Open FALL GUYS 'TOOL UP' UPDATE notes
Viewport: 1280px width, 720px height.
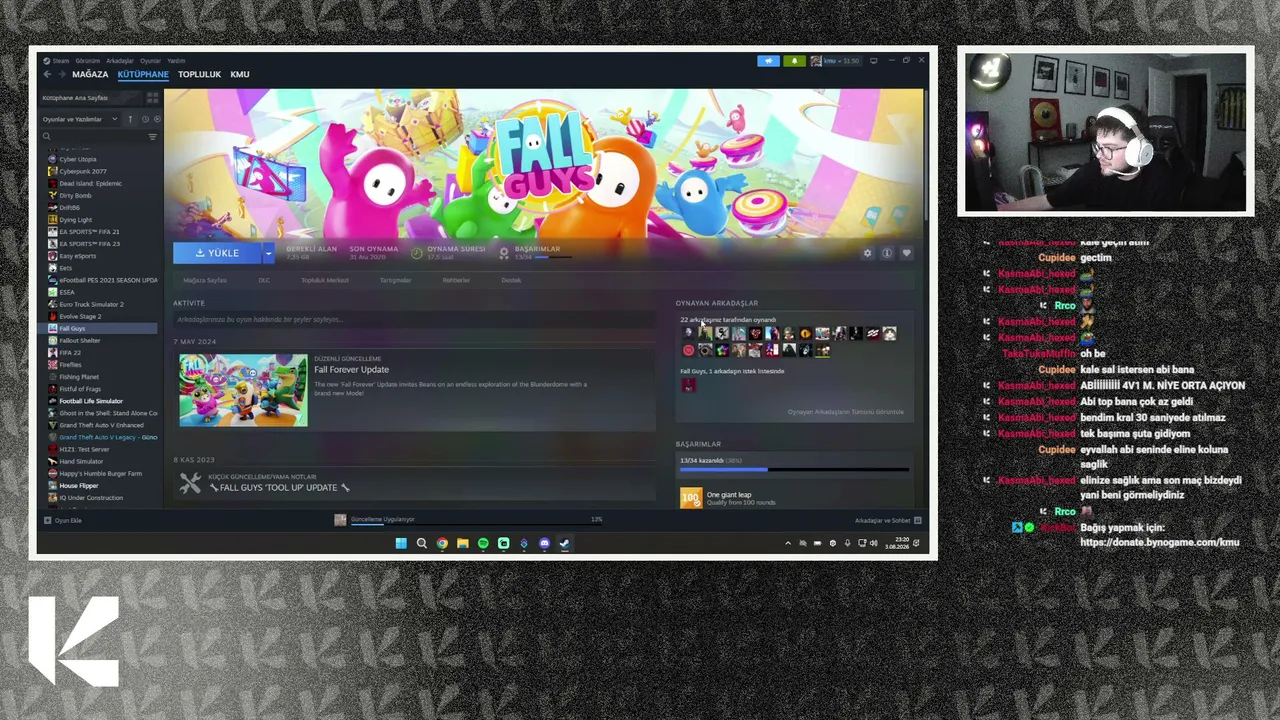coord(279,487)
